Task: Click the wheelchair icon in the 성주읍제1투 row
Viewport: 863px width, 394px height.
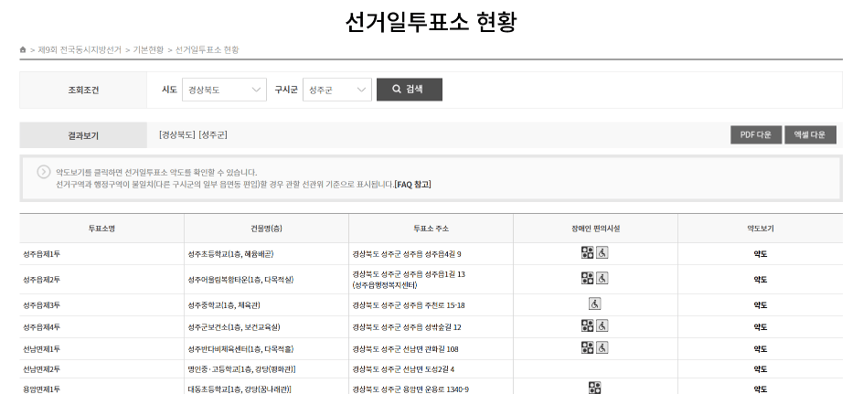Action: pyautogui.click(x=602, y=253)
